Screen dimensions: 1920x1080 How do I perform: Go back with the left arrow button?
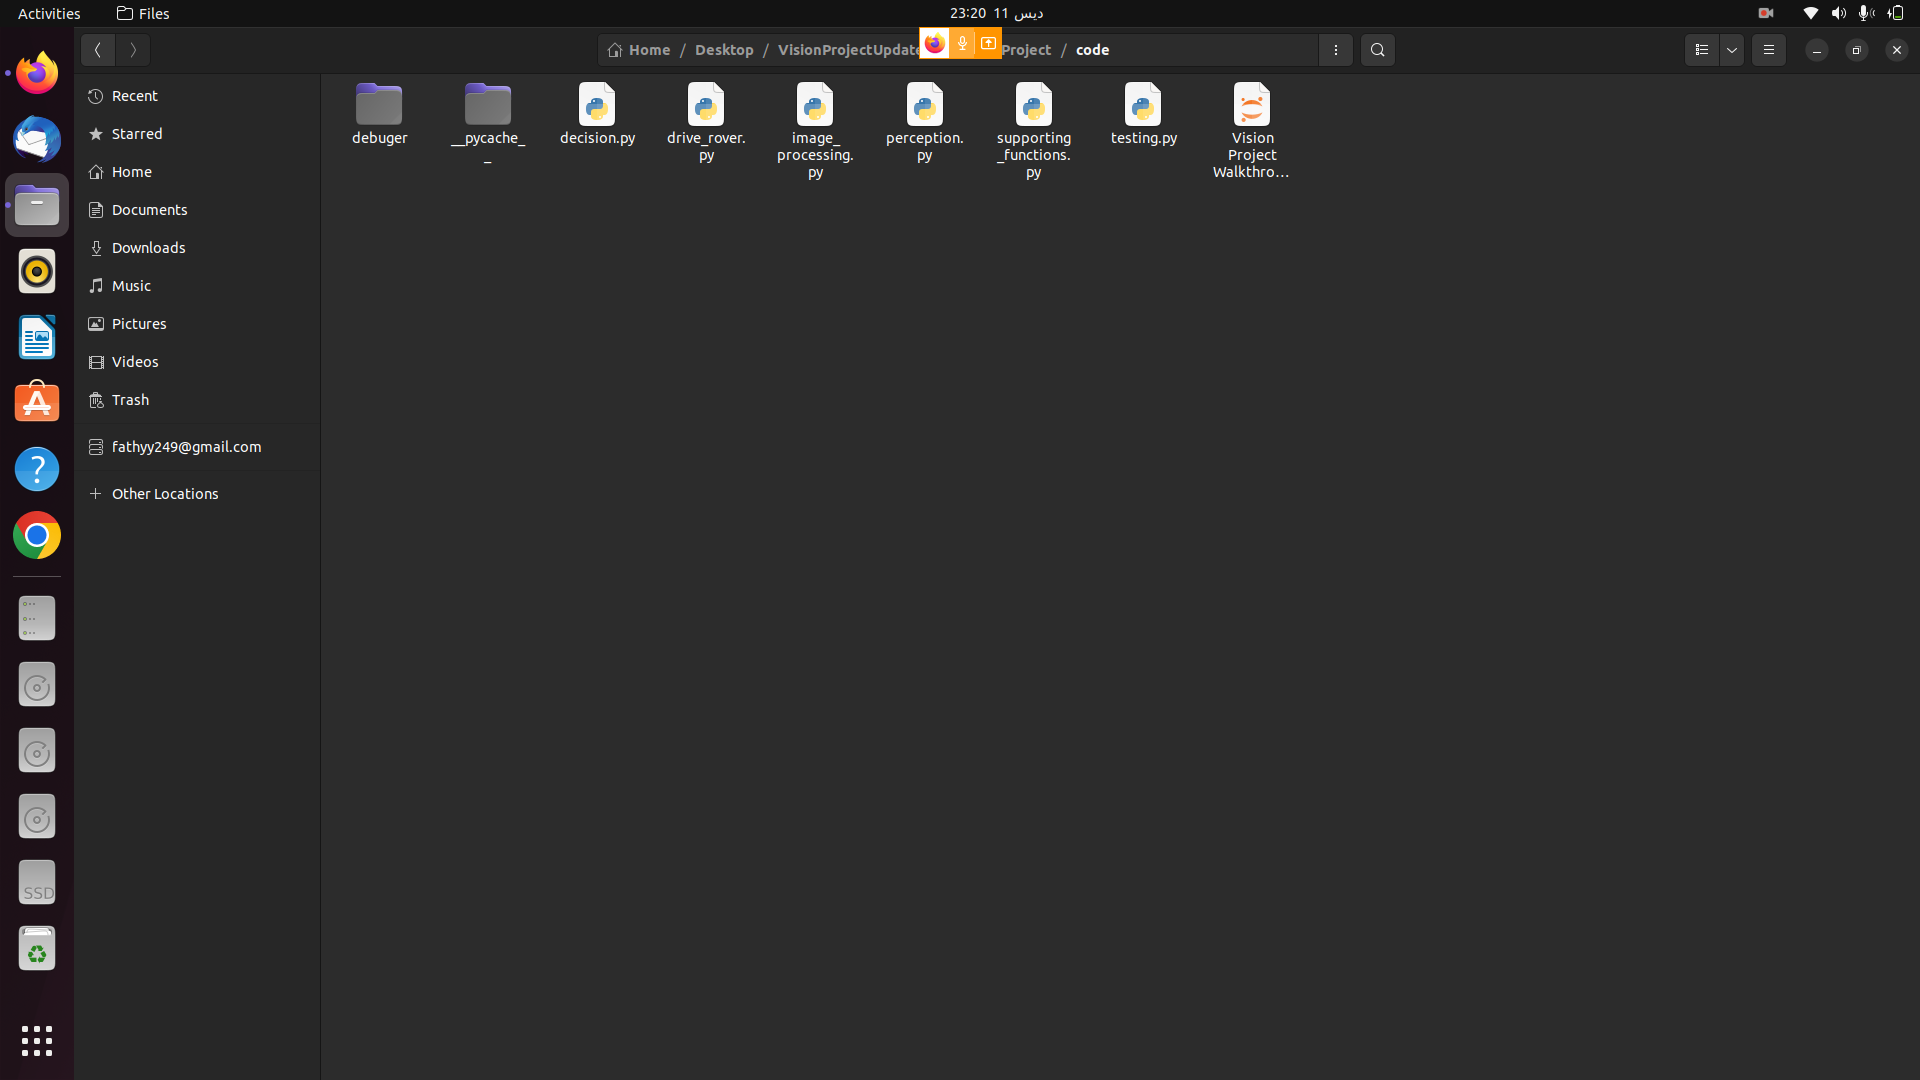tap(98, 50)
